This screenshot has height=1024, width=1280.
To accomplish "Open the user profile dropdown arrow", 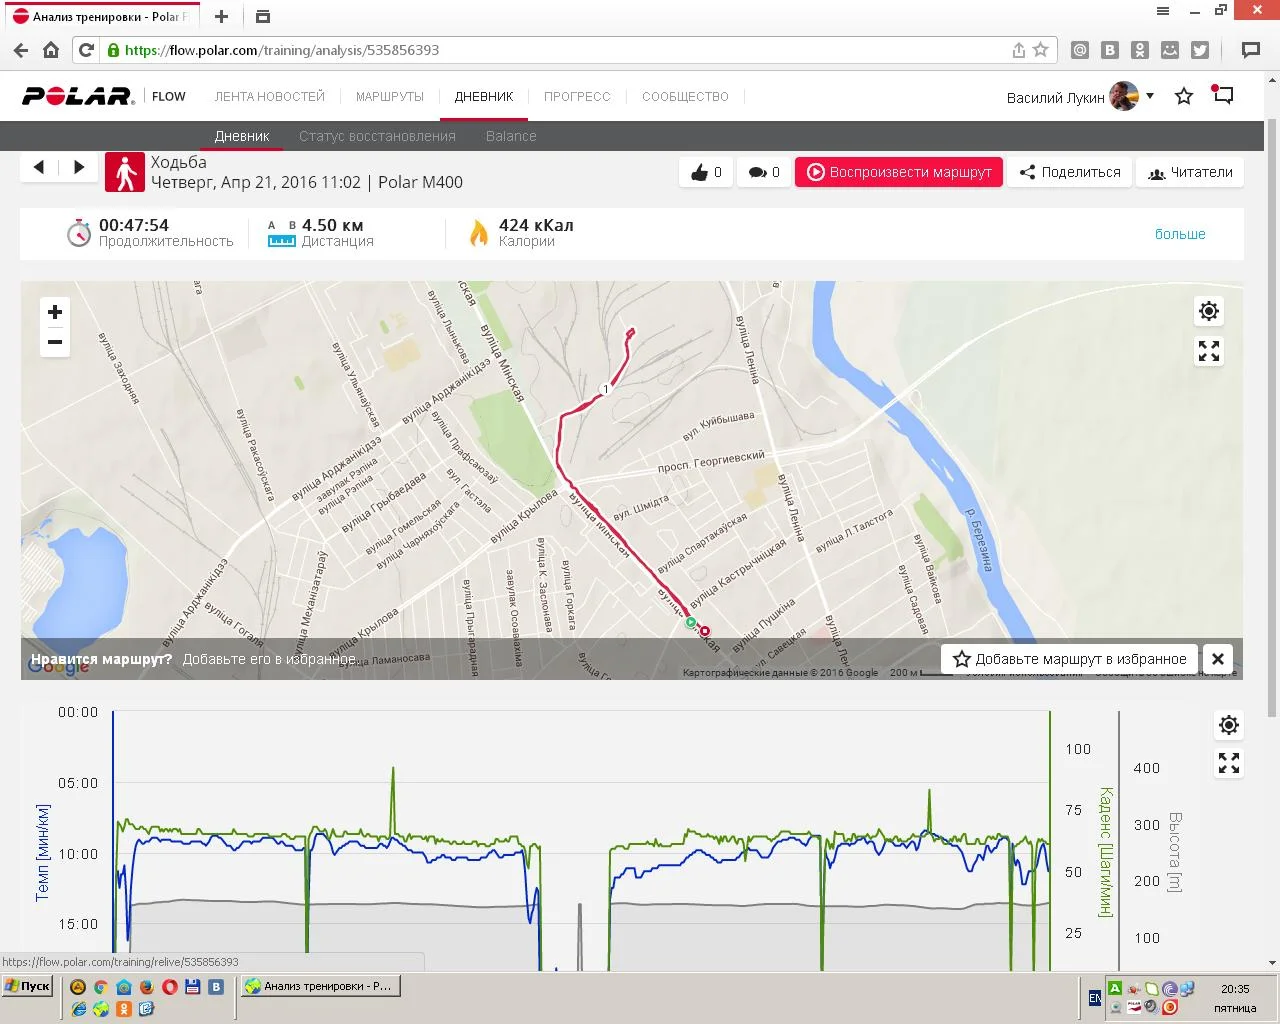I will [1150, 96].
